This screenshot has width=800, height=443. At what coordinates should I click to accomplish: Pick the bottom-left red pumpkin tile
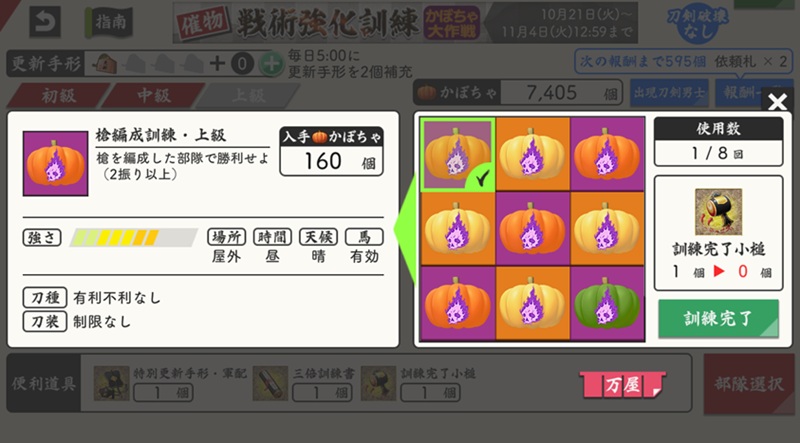(x=457, y=304)
